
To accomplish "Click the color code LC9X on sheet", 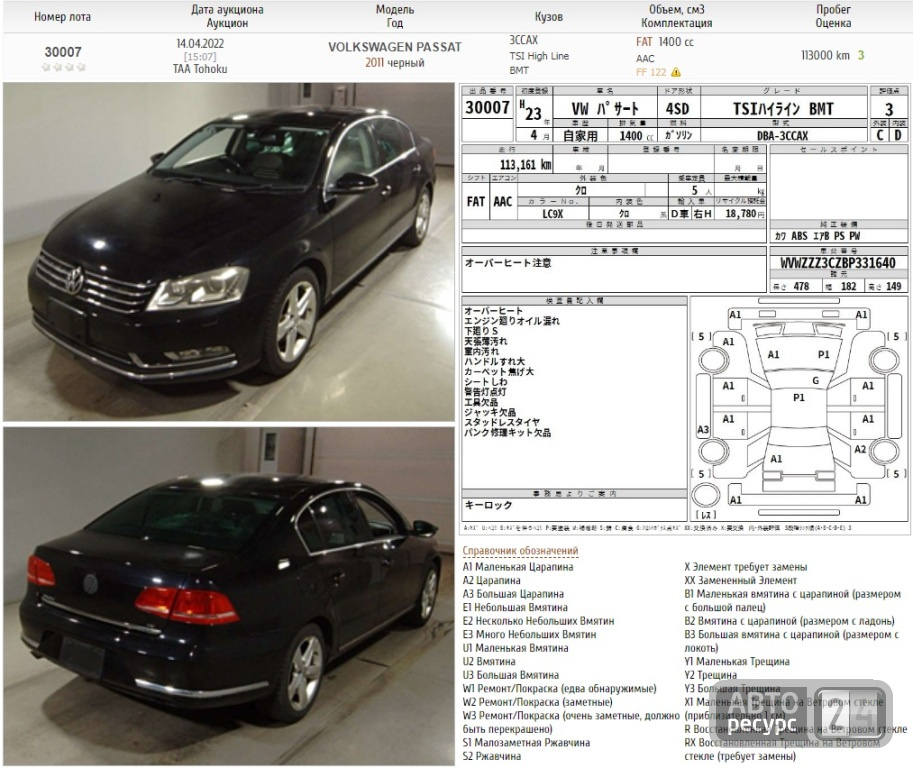I will 553,214.
